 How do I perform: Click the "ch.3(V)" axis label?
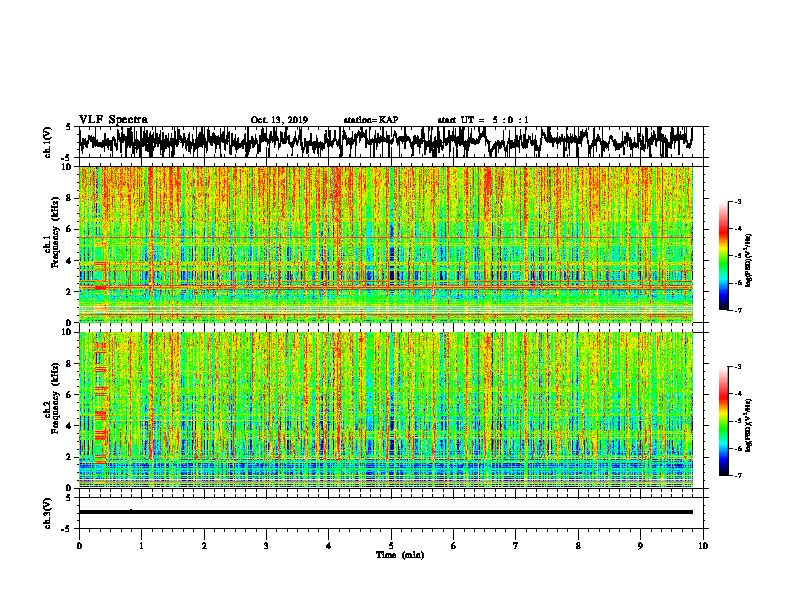coord(47,513)
